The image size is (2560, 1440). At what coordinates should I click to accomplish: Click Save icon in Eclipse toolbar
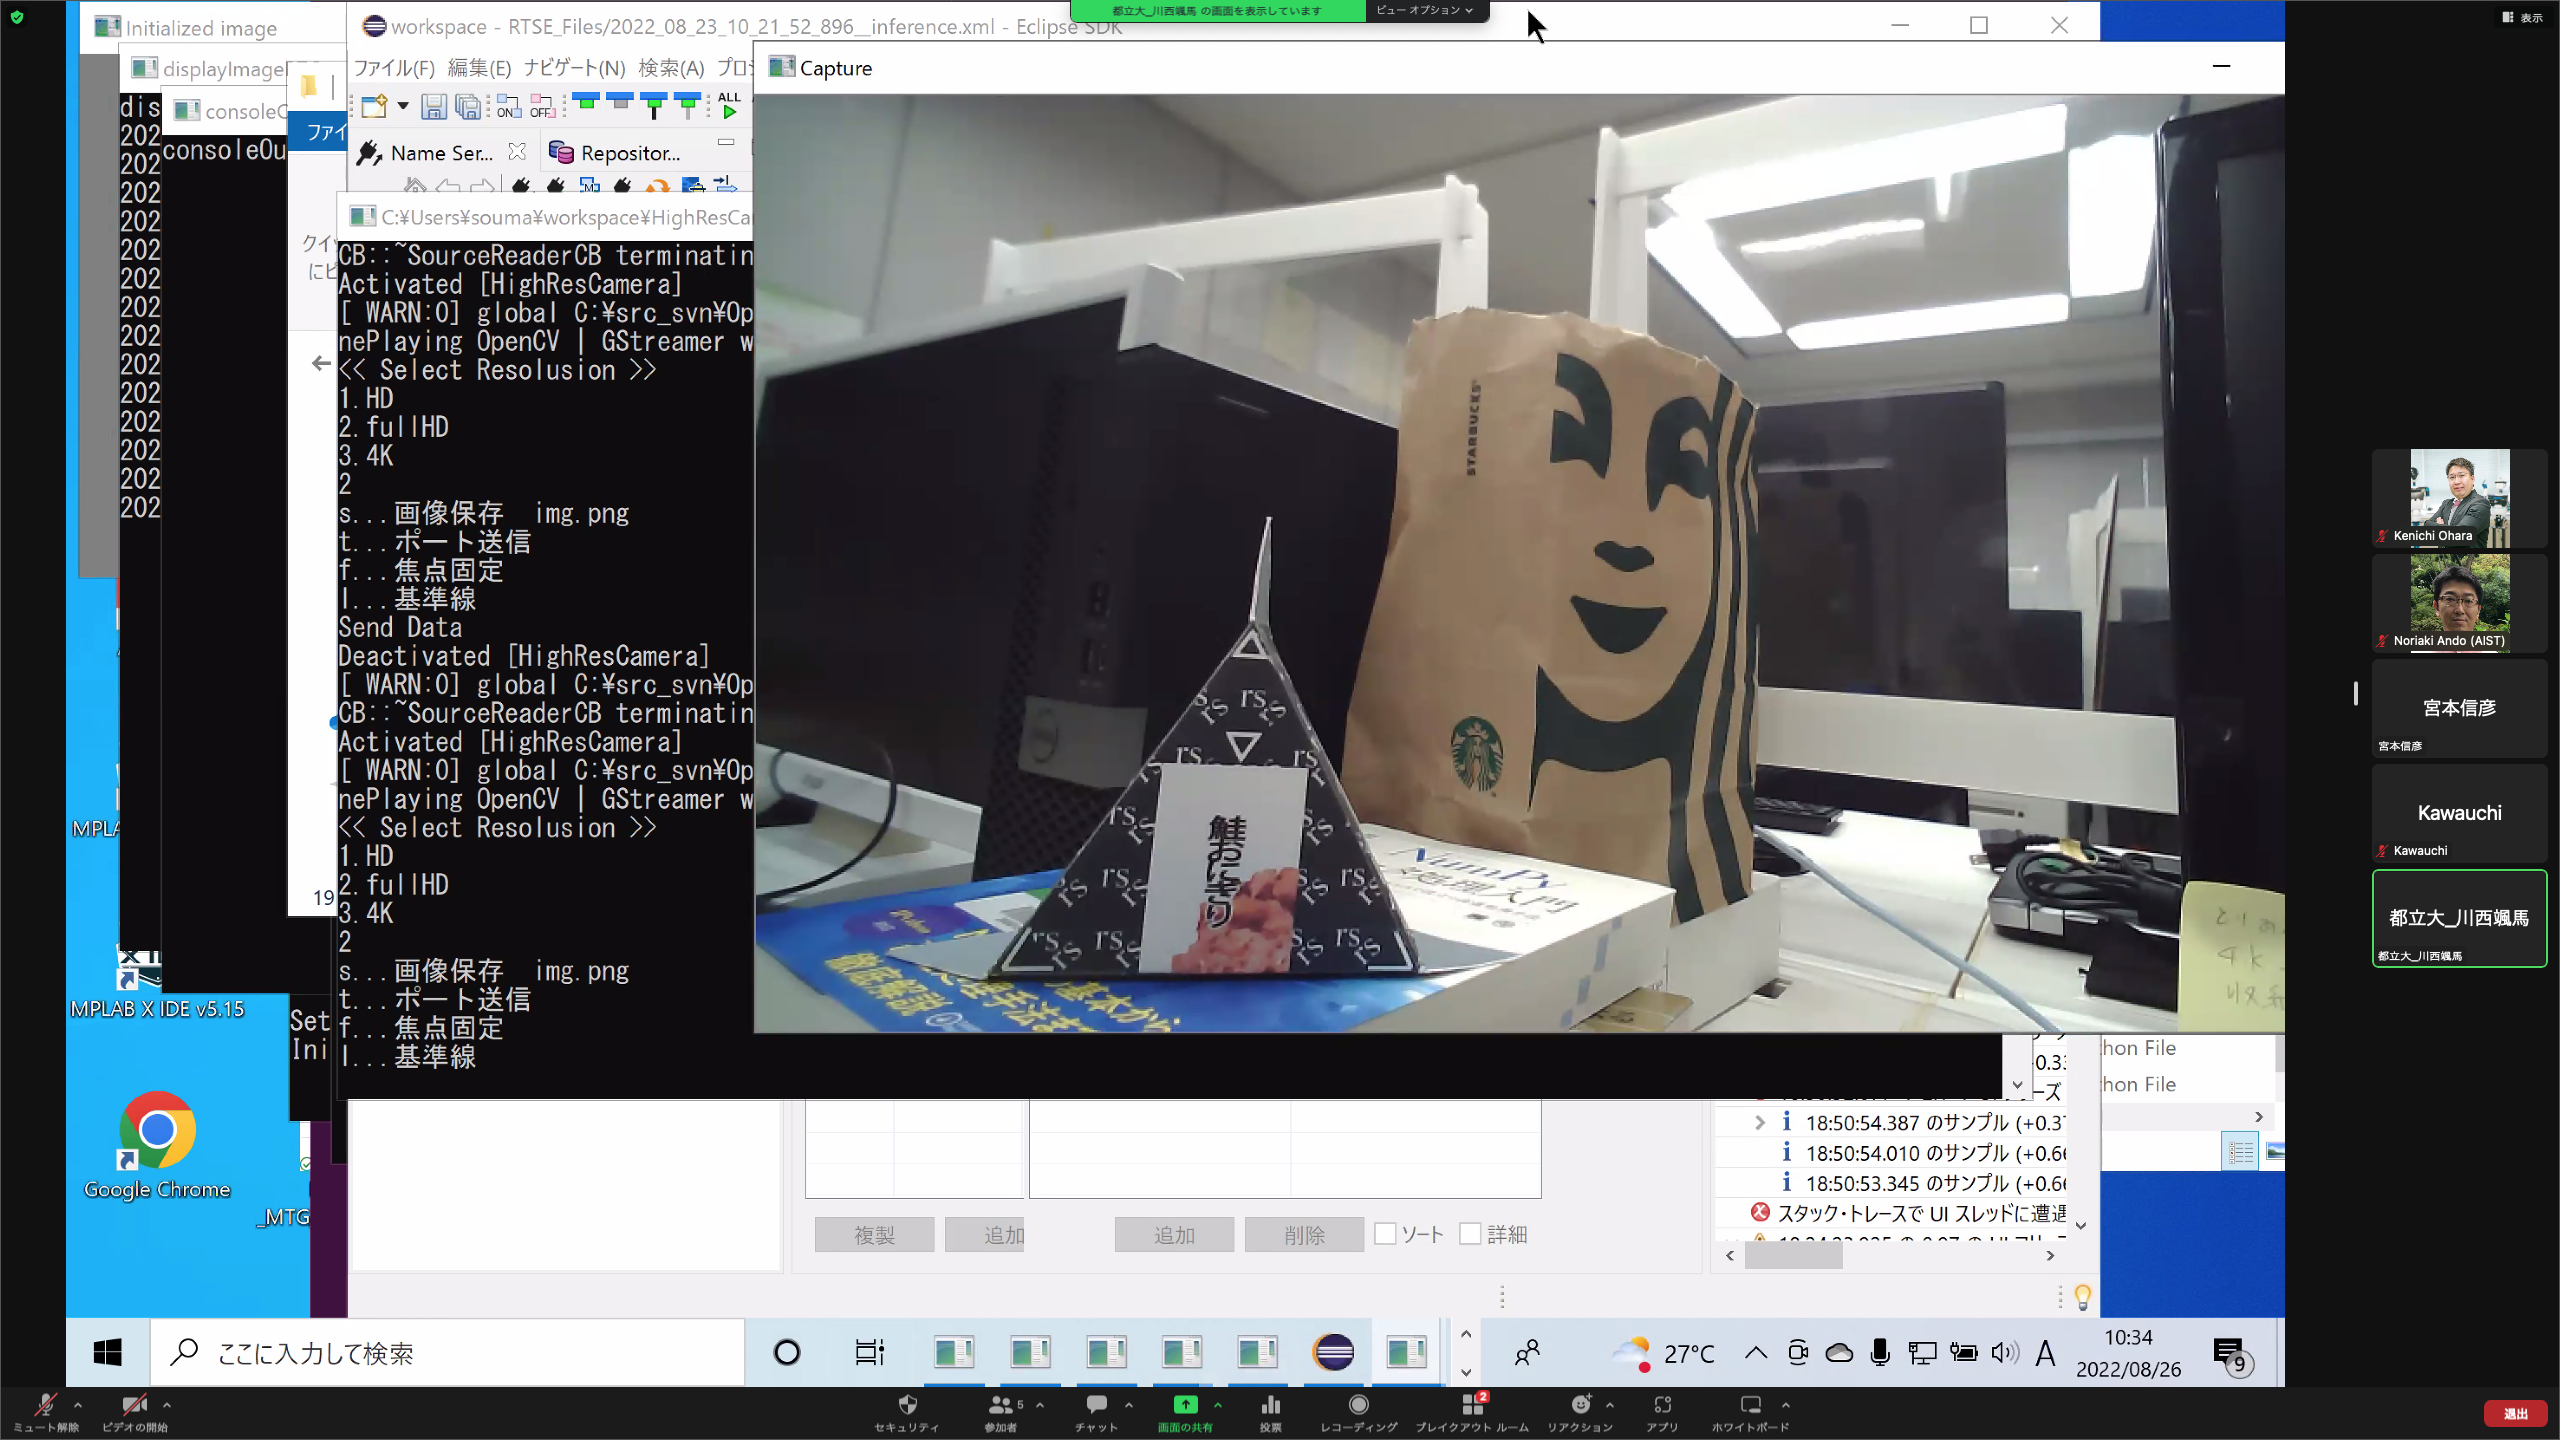point(433,107)
